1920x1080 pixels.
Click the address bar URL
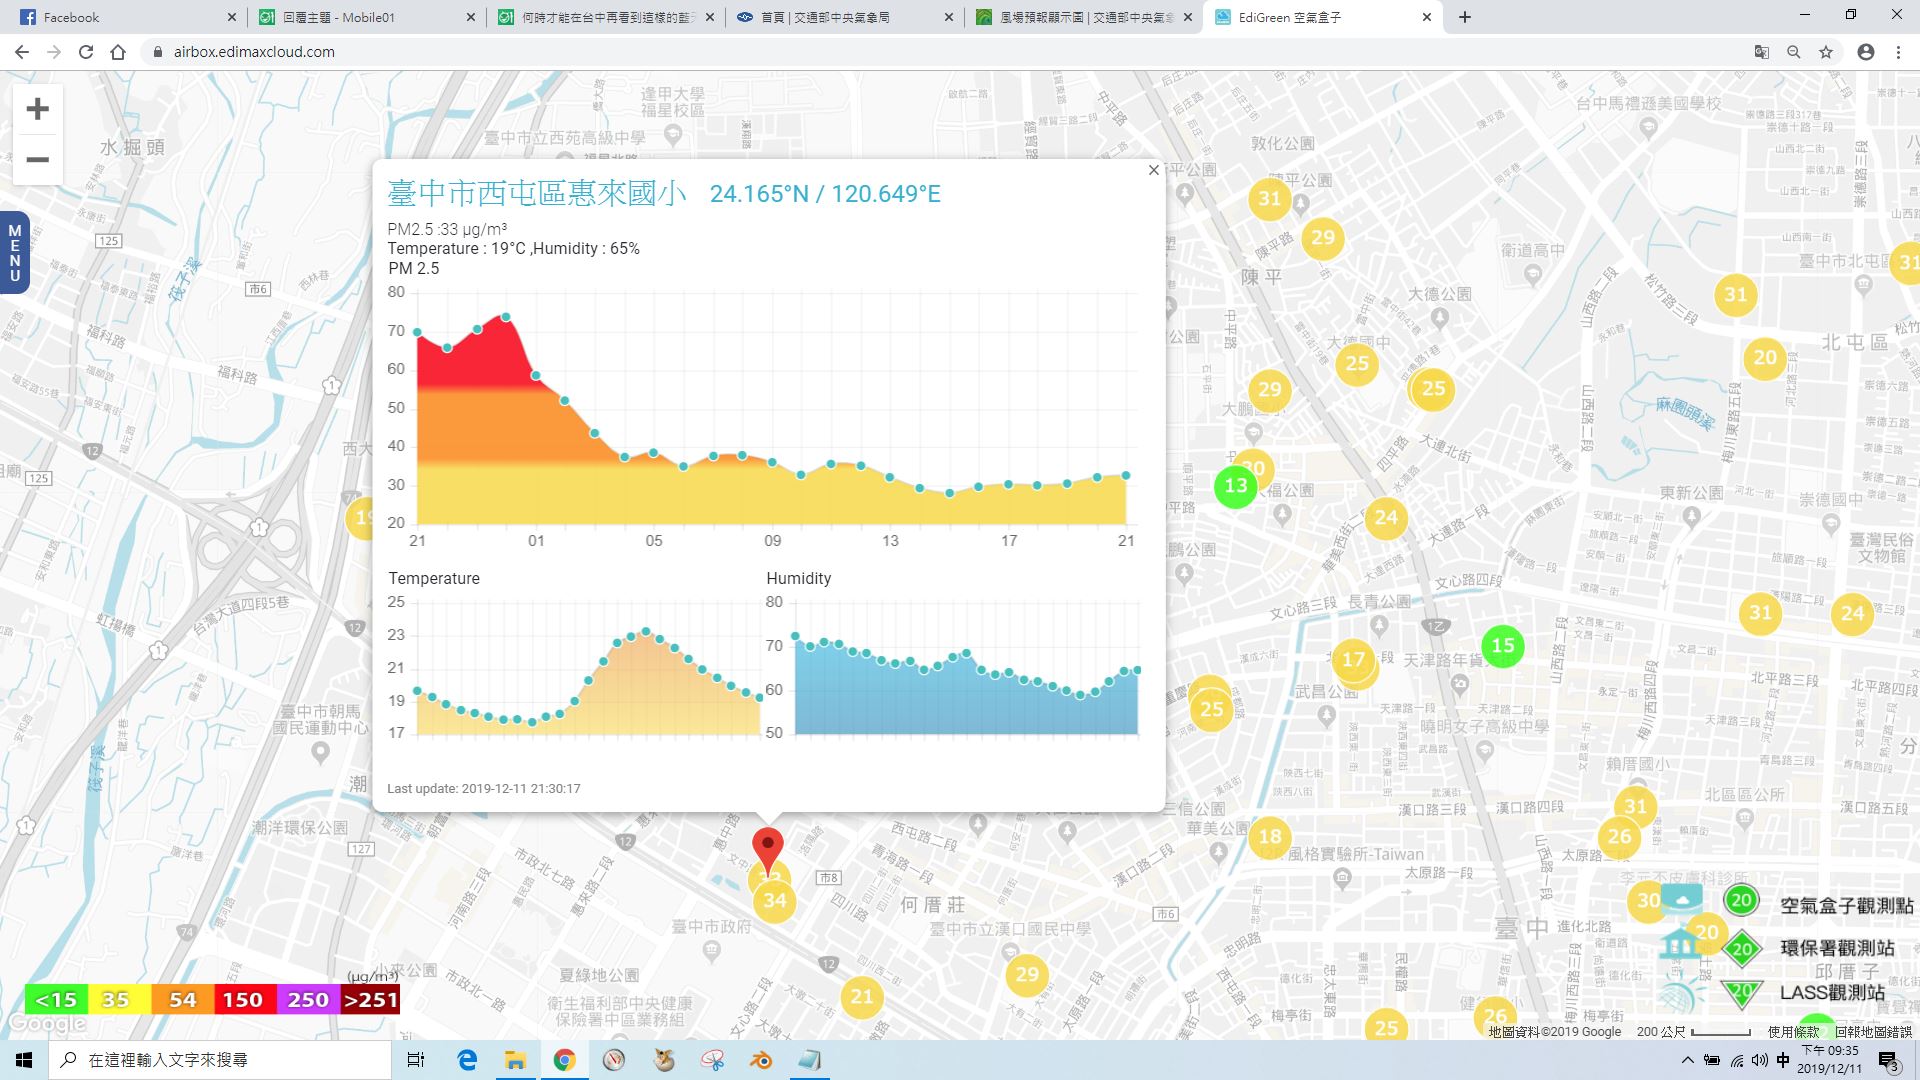coord(254,52)
